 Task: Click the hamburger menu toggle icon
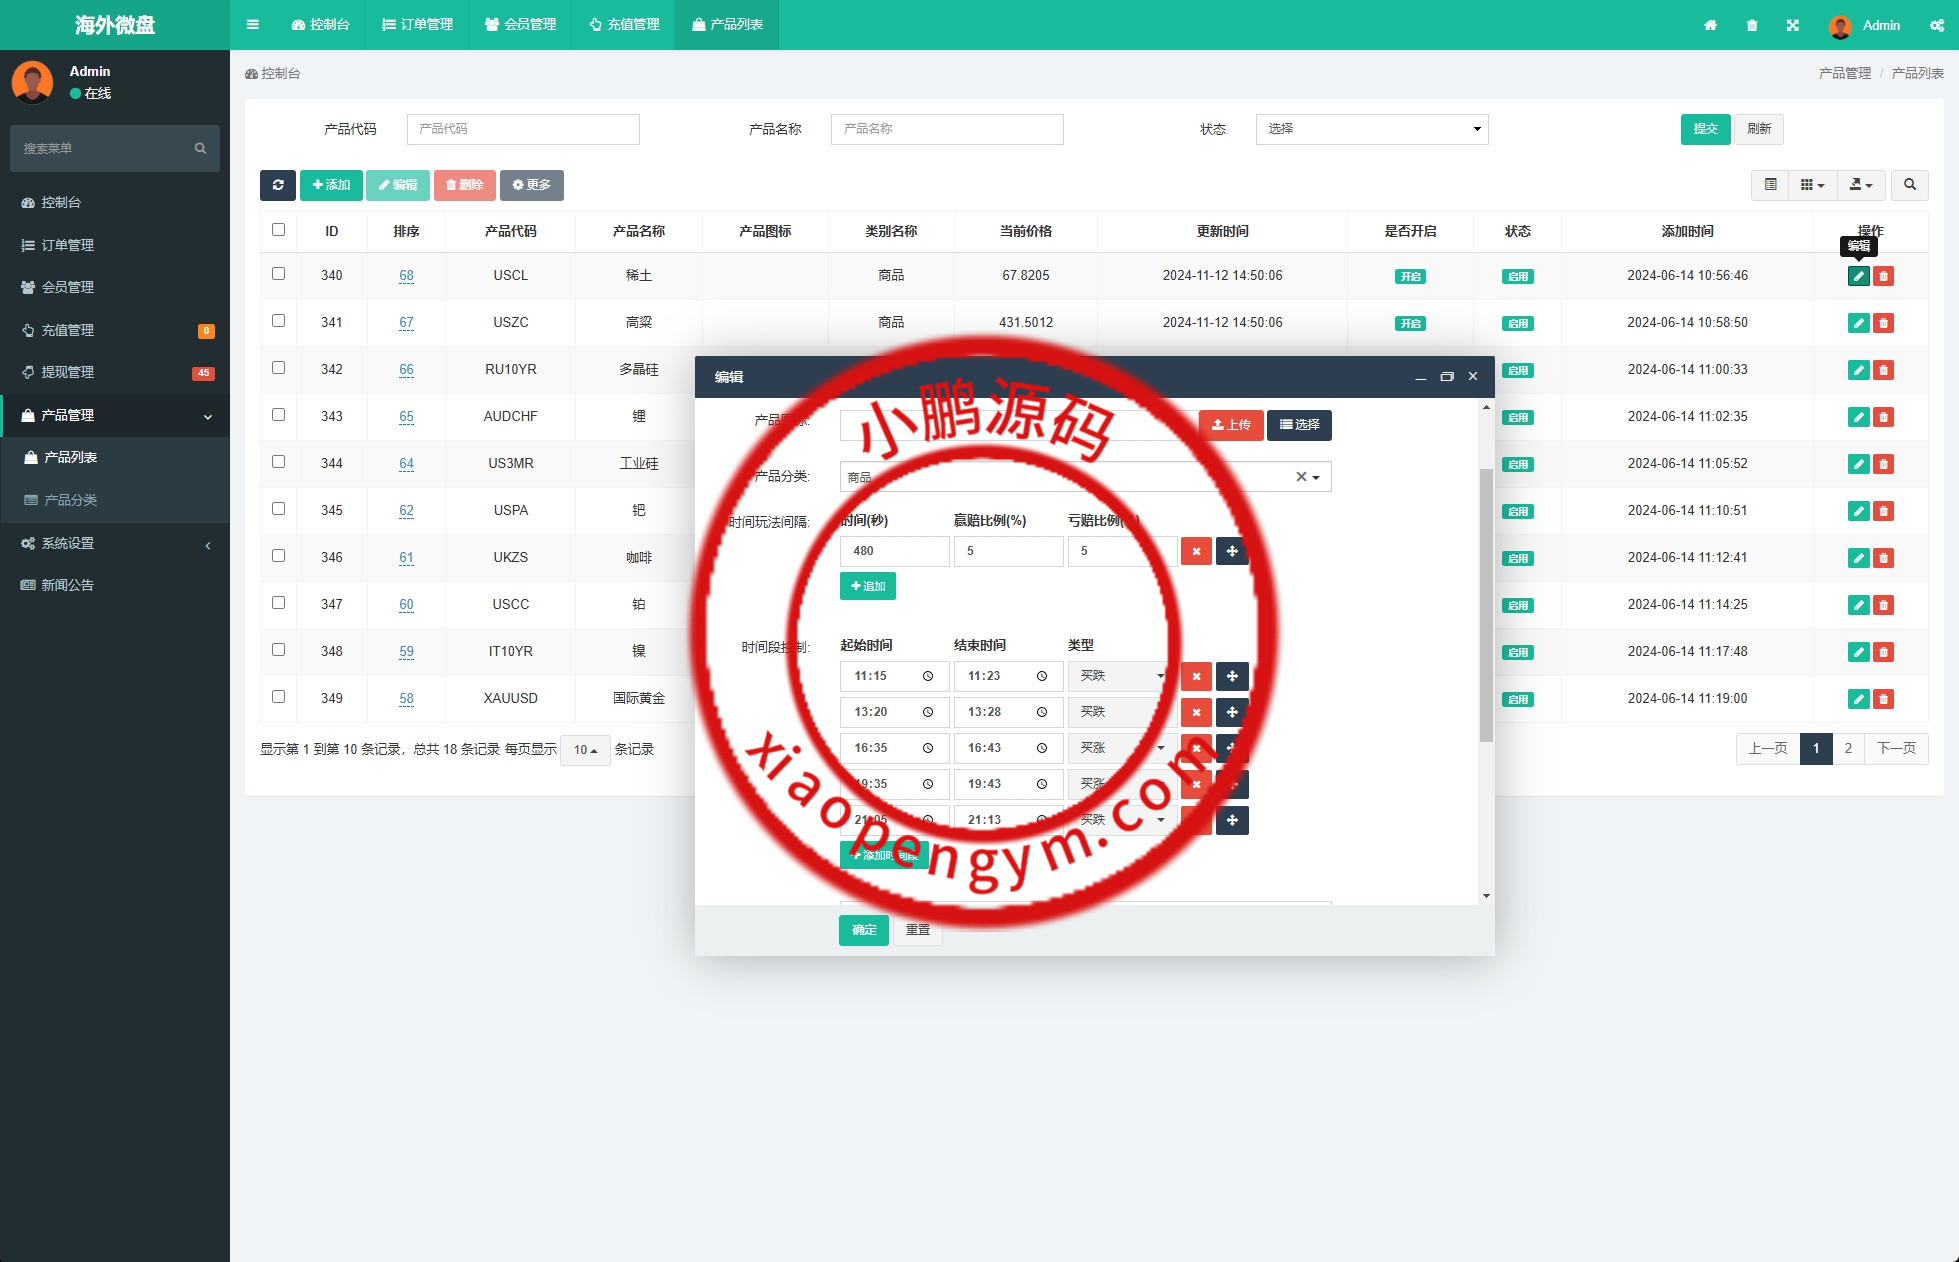point(253,25)
